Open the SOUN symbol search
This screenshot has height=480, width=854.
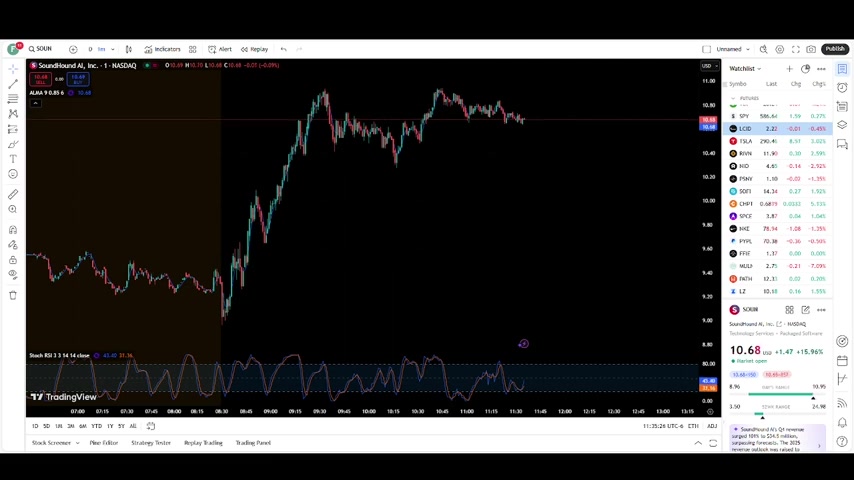(x=41, y=49)
